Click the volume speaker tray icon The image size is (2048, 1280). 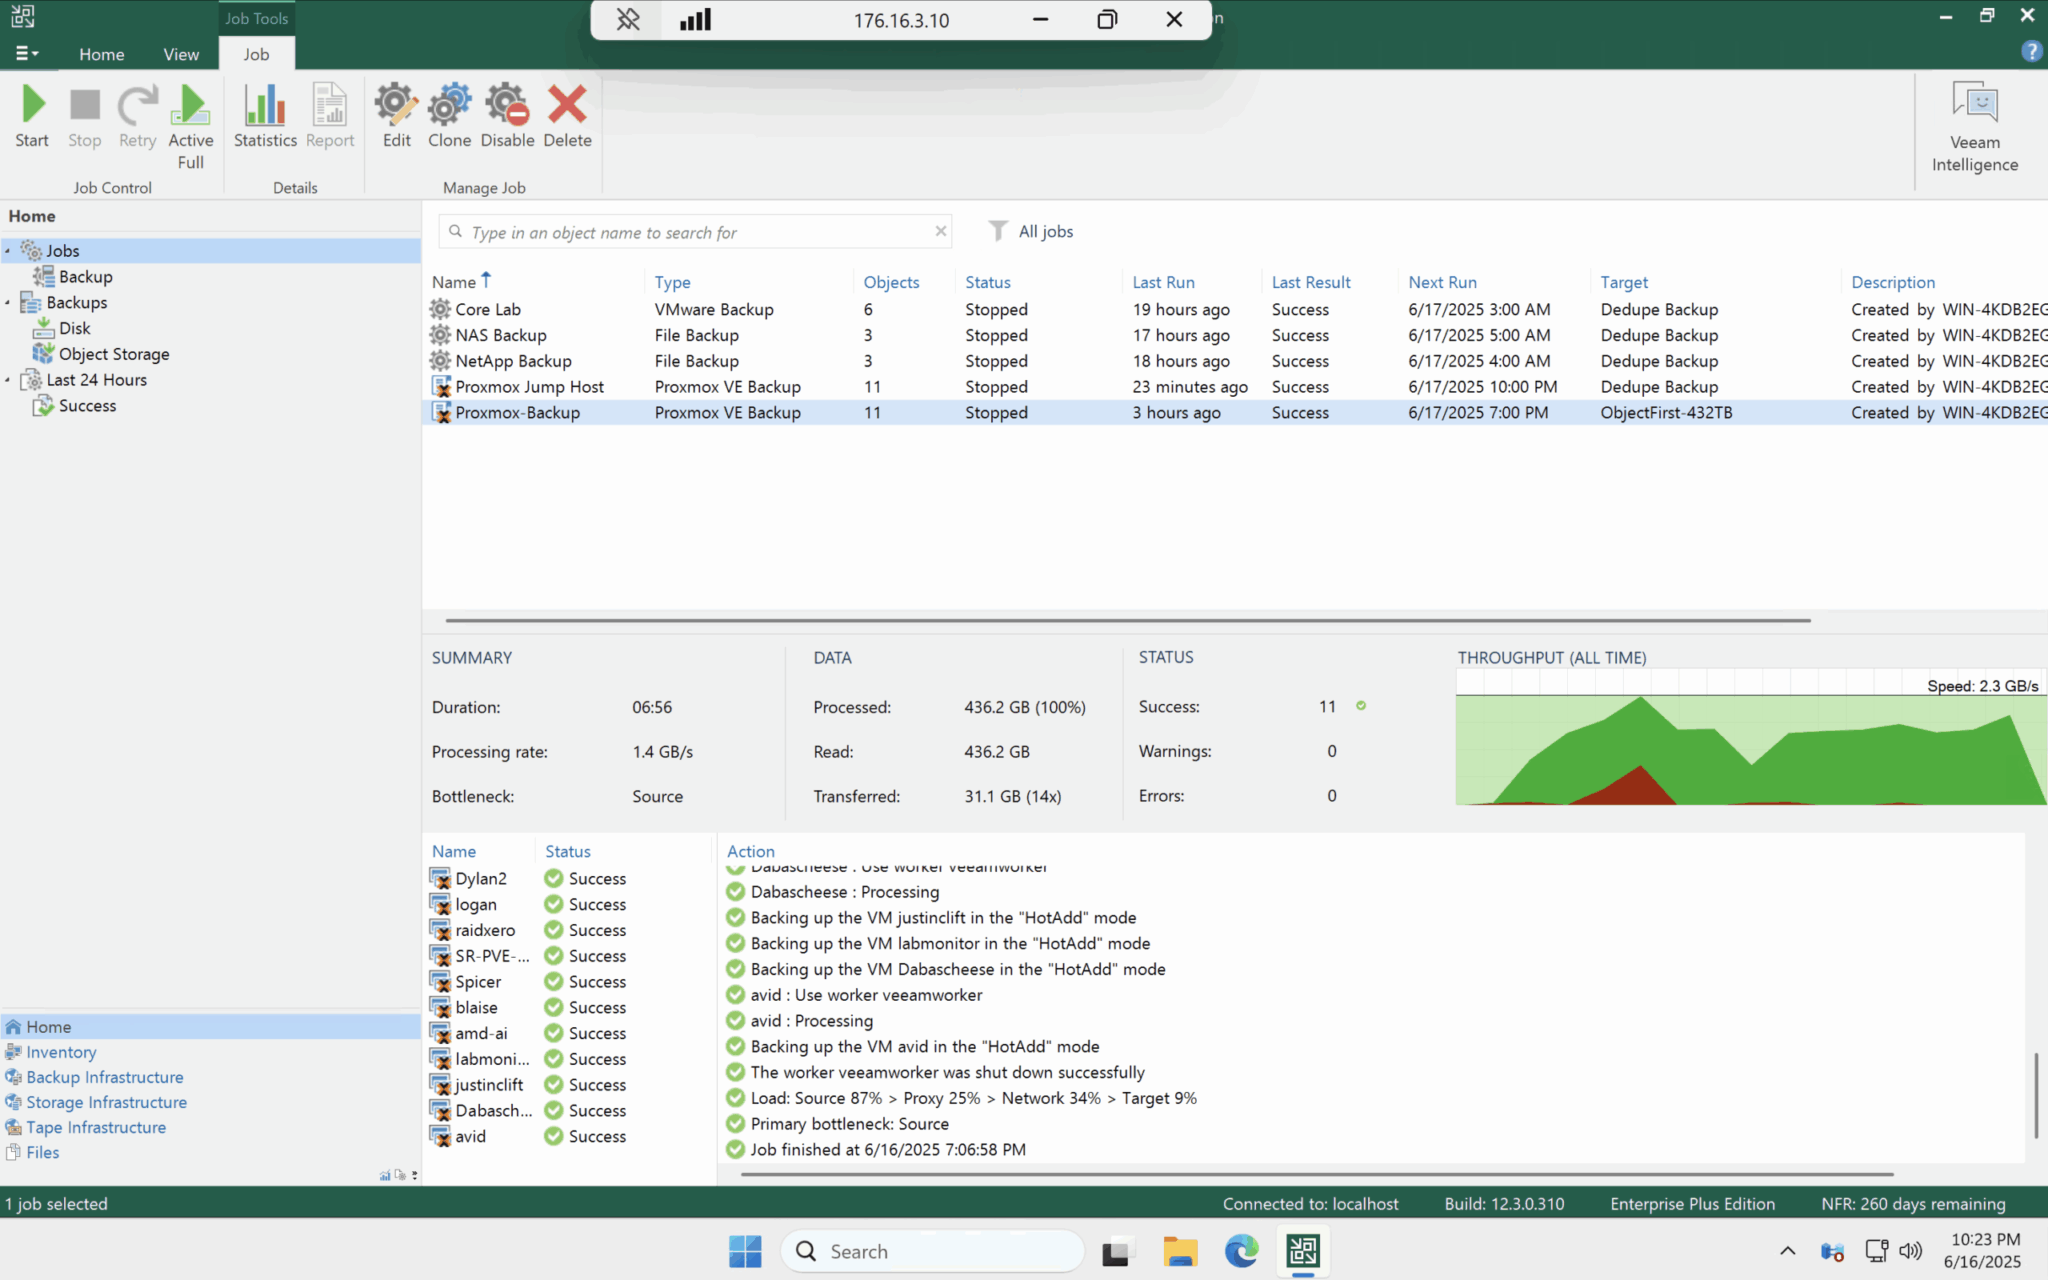pos(1910,1251)
